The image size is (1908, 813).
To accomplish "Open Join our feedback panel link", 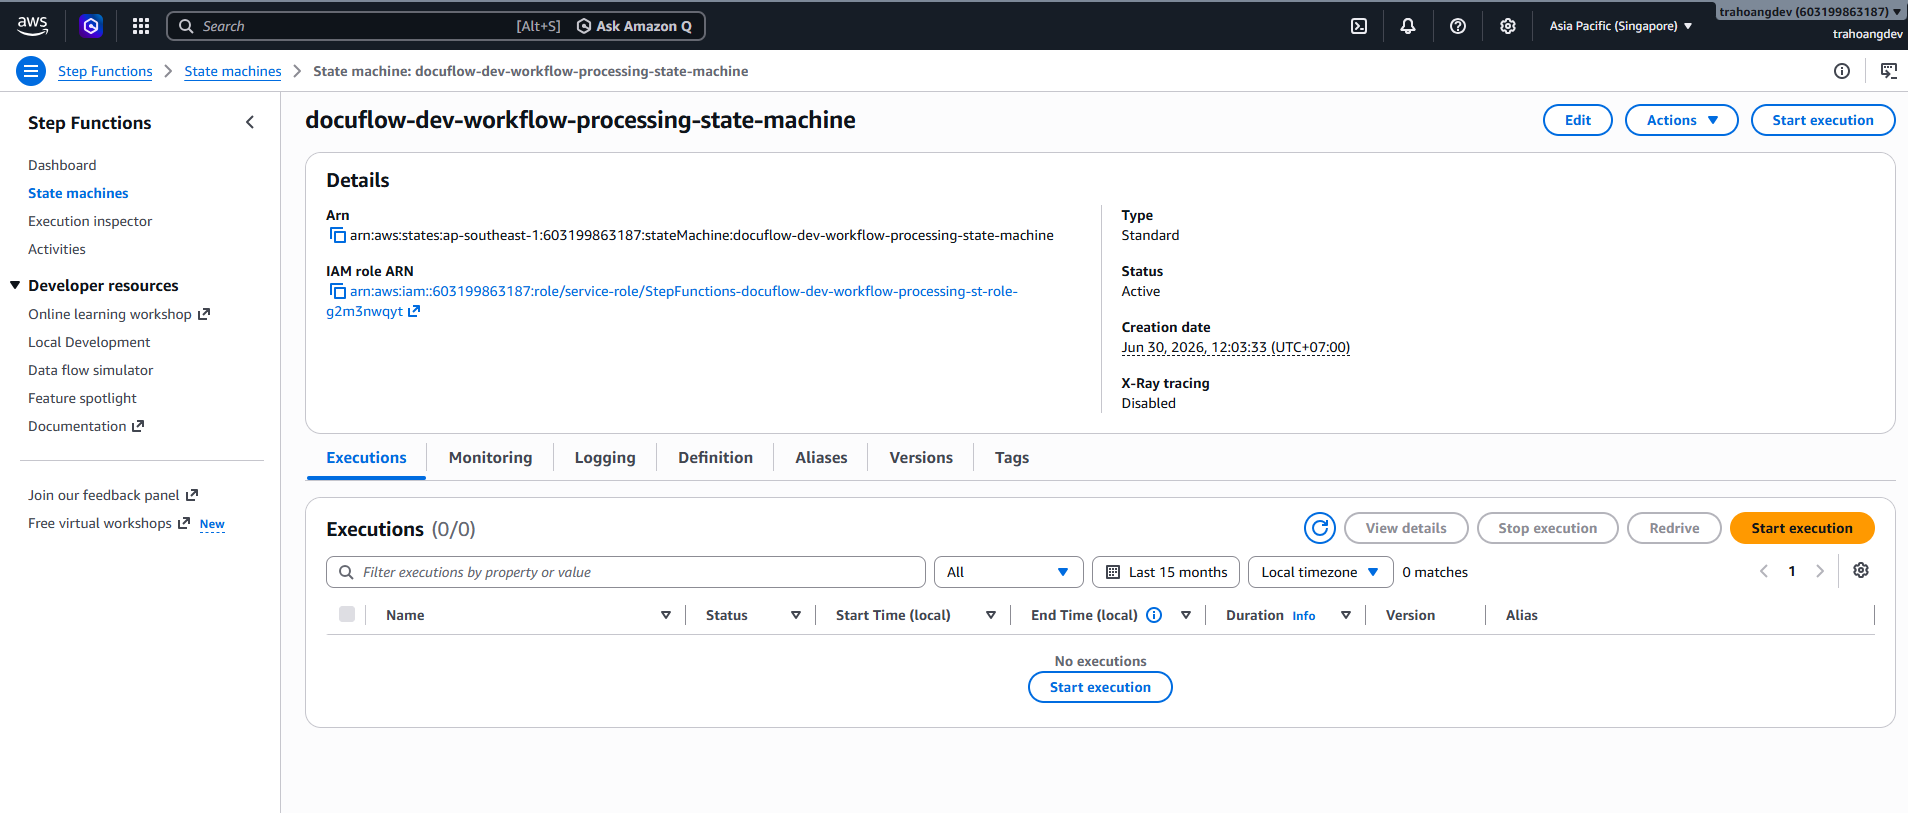I will [x=113, y=495].
